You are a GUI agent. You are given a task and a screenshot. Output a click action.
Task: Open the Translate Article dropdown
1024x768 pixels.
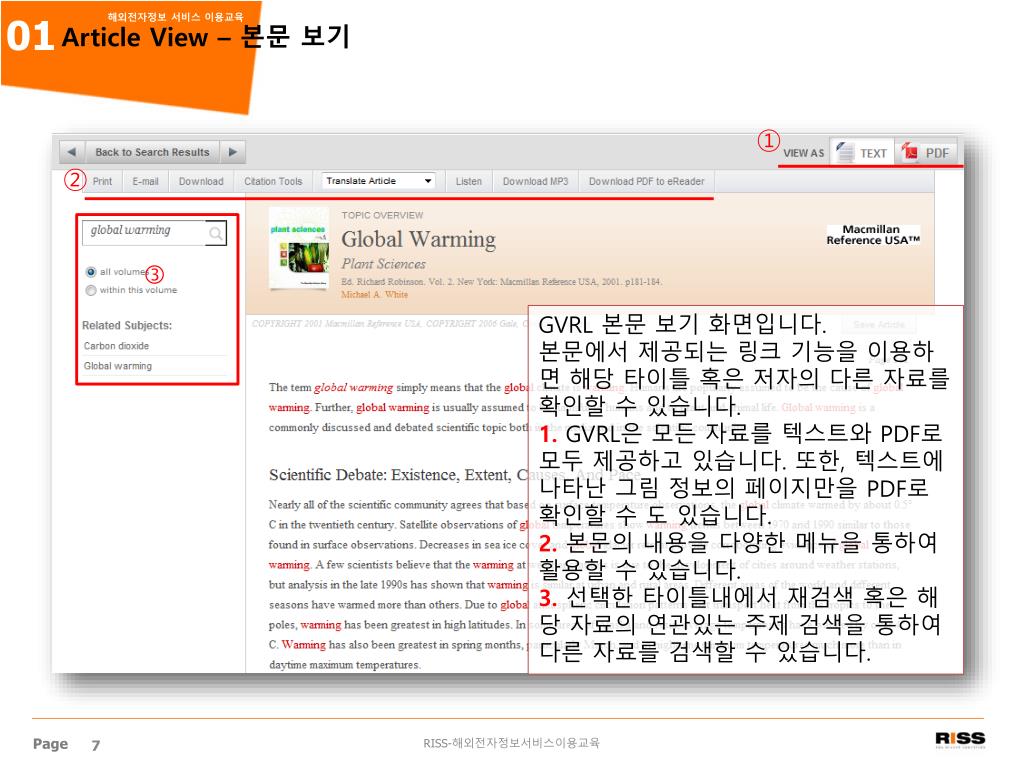[379, 181]
